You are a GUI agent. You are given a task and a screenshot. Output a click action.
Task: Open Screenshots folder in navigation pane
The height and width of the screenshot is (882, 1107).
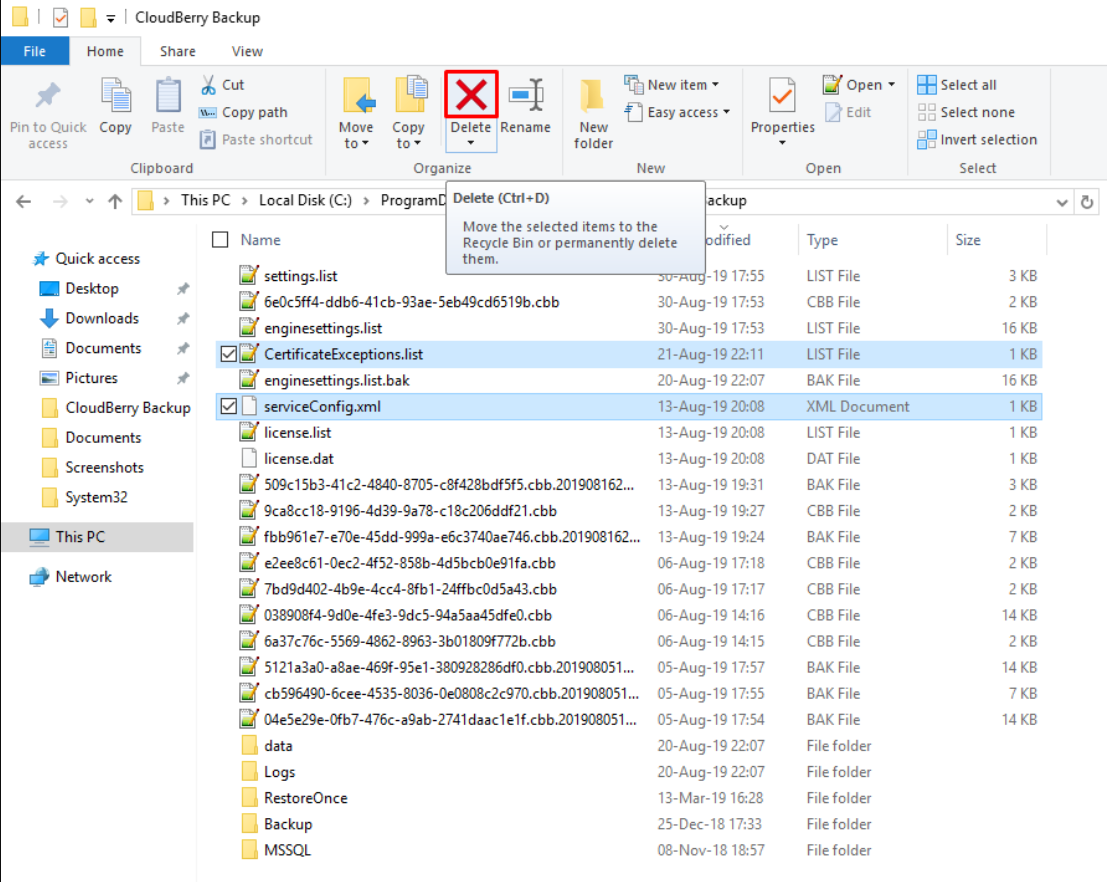tap(104, 467)
